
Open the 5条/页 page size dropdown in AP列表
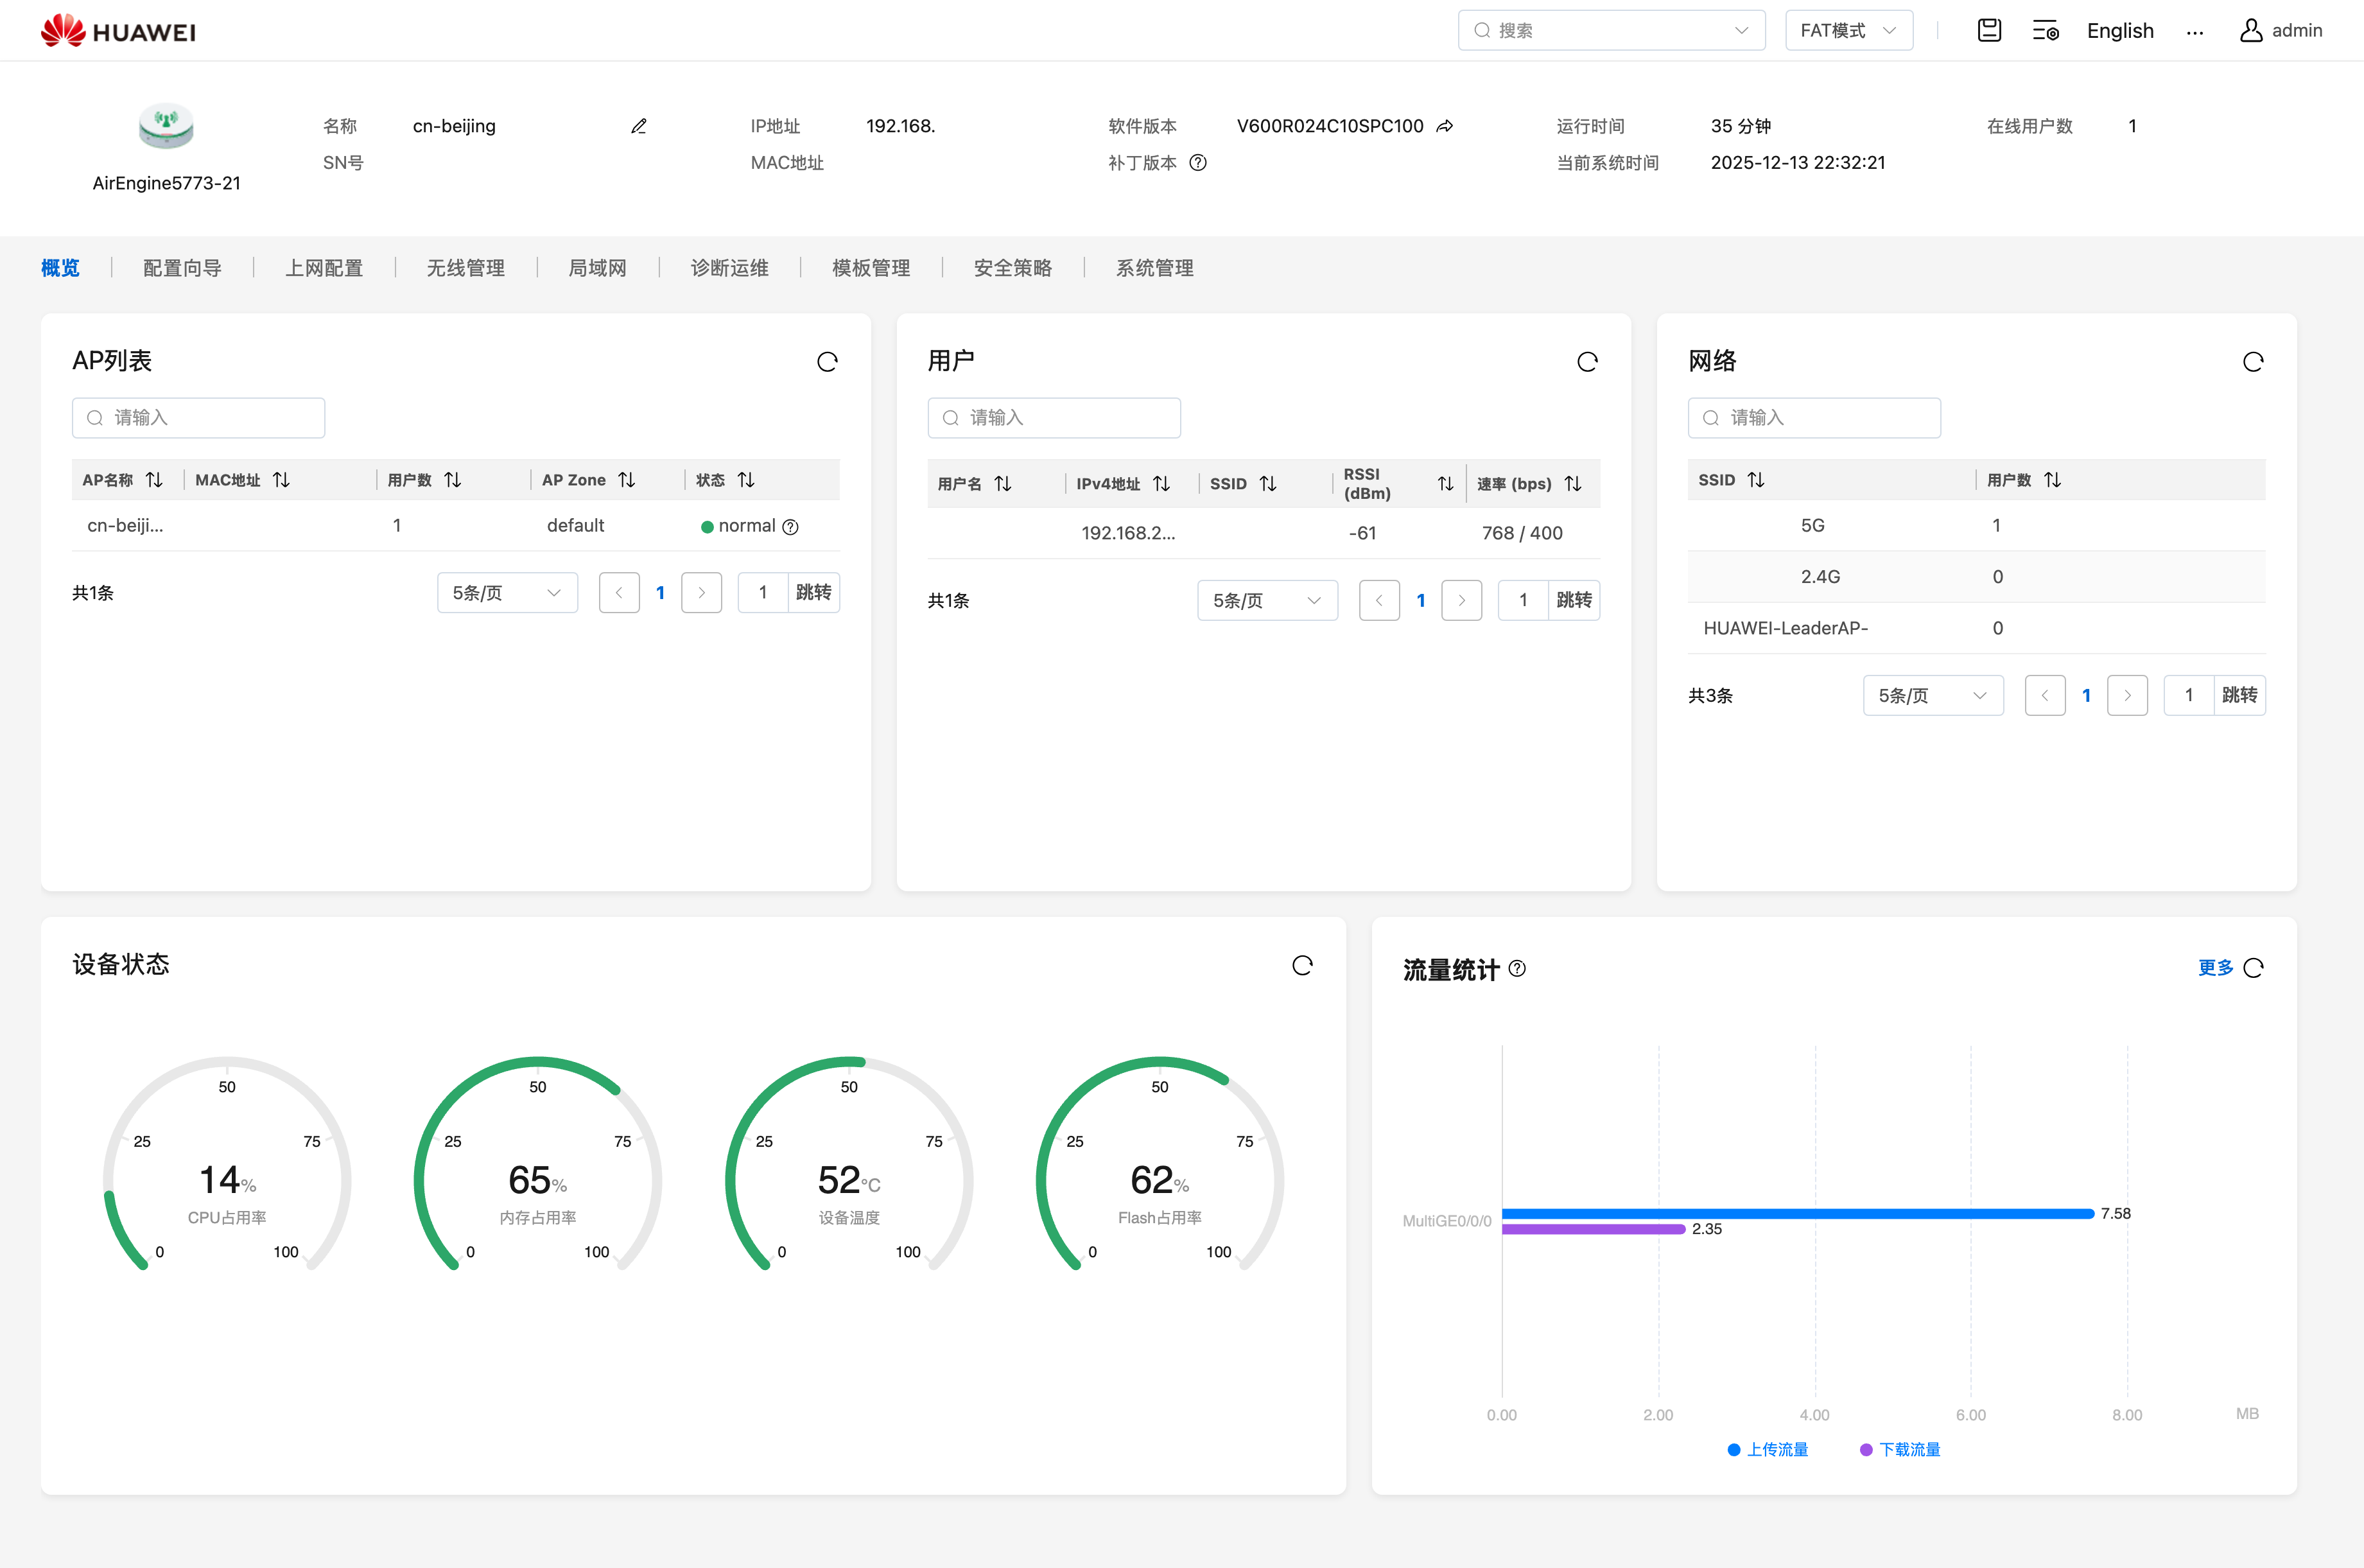pyautogui.click(x=507, y=592)
